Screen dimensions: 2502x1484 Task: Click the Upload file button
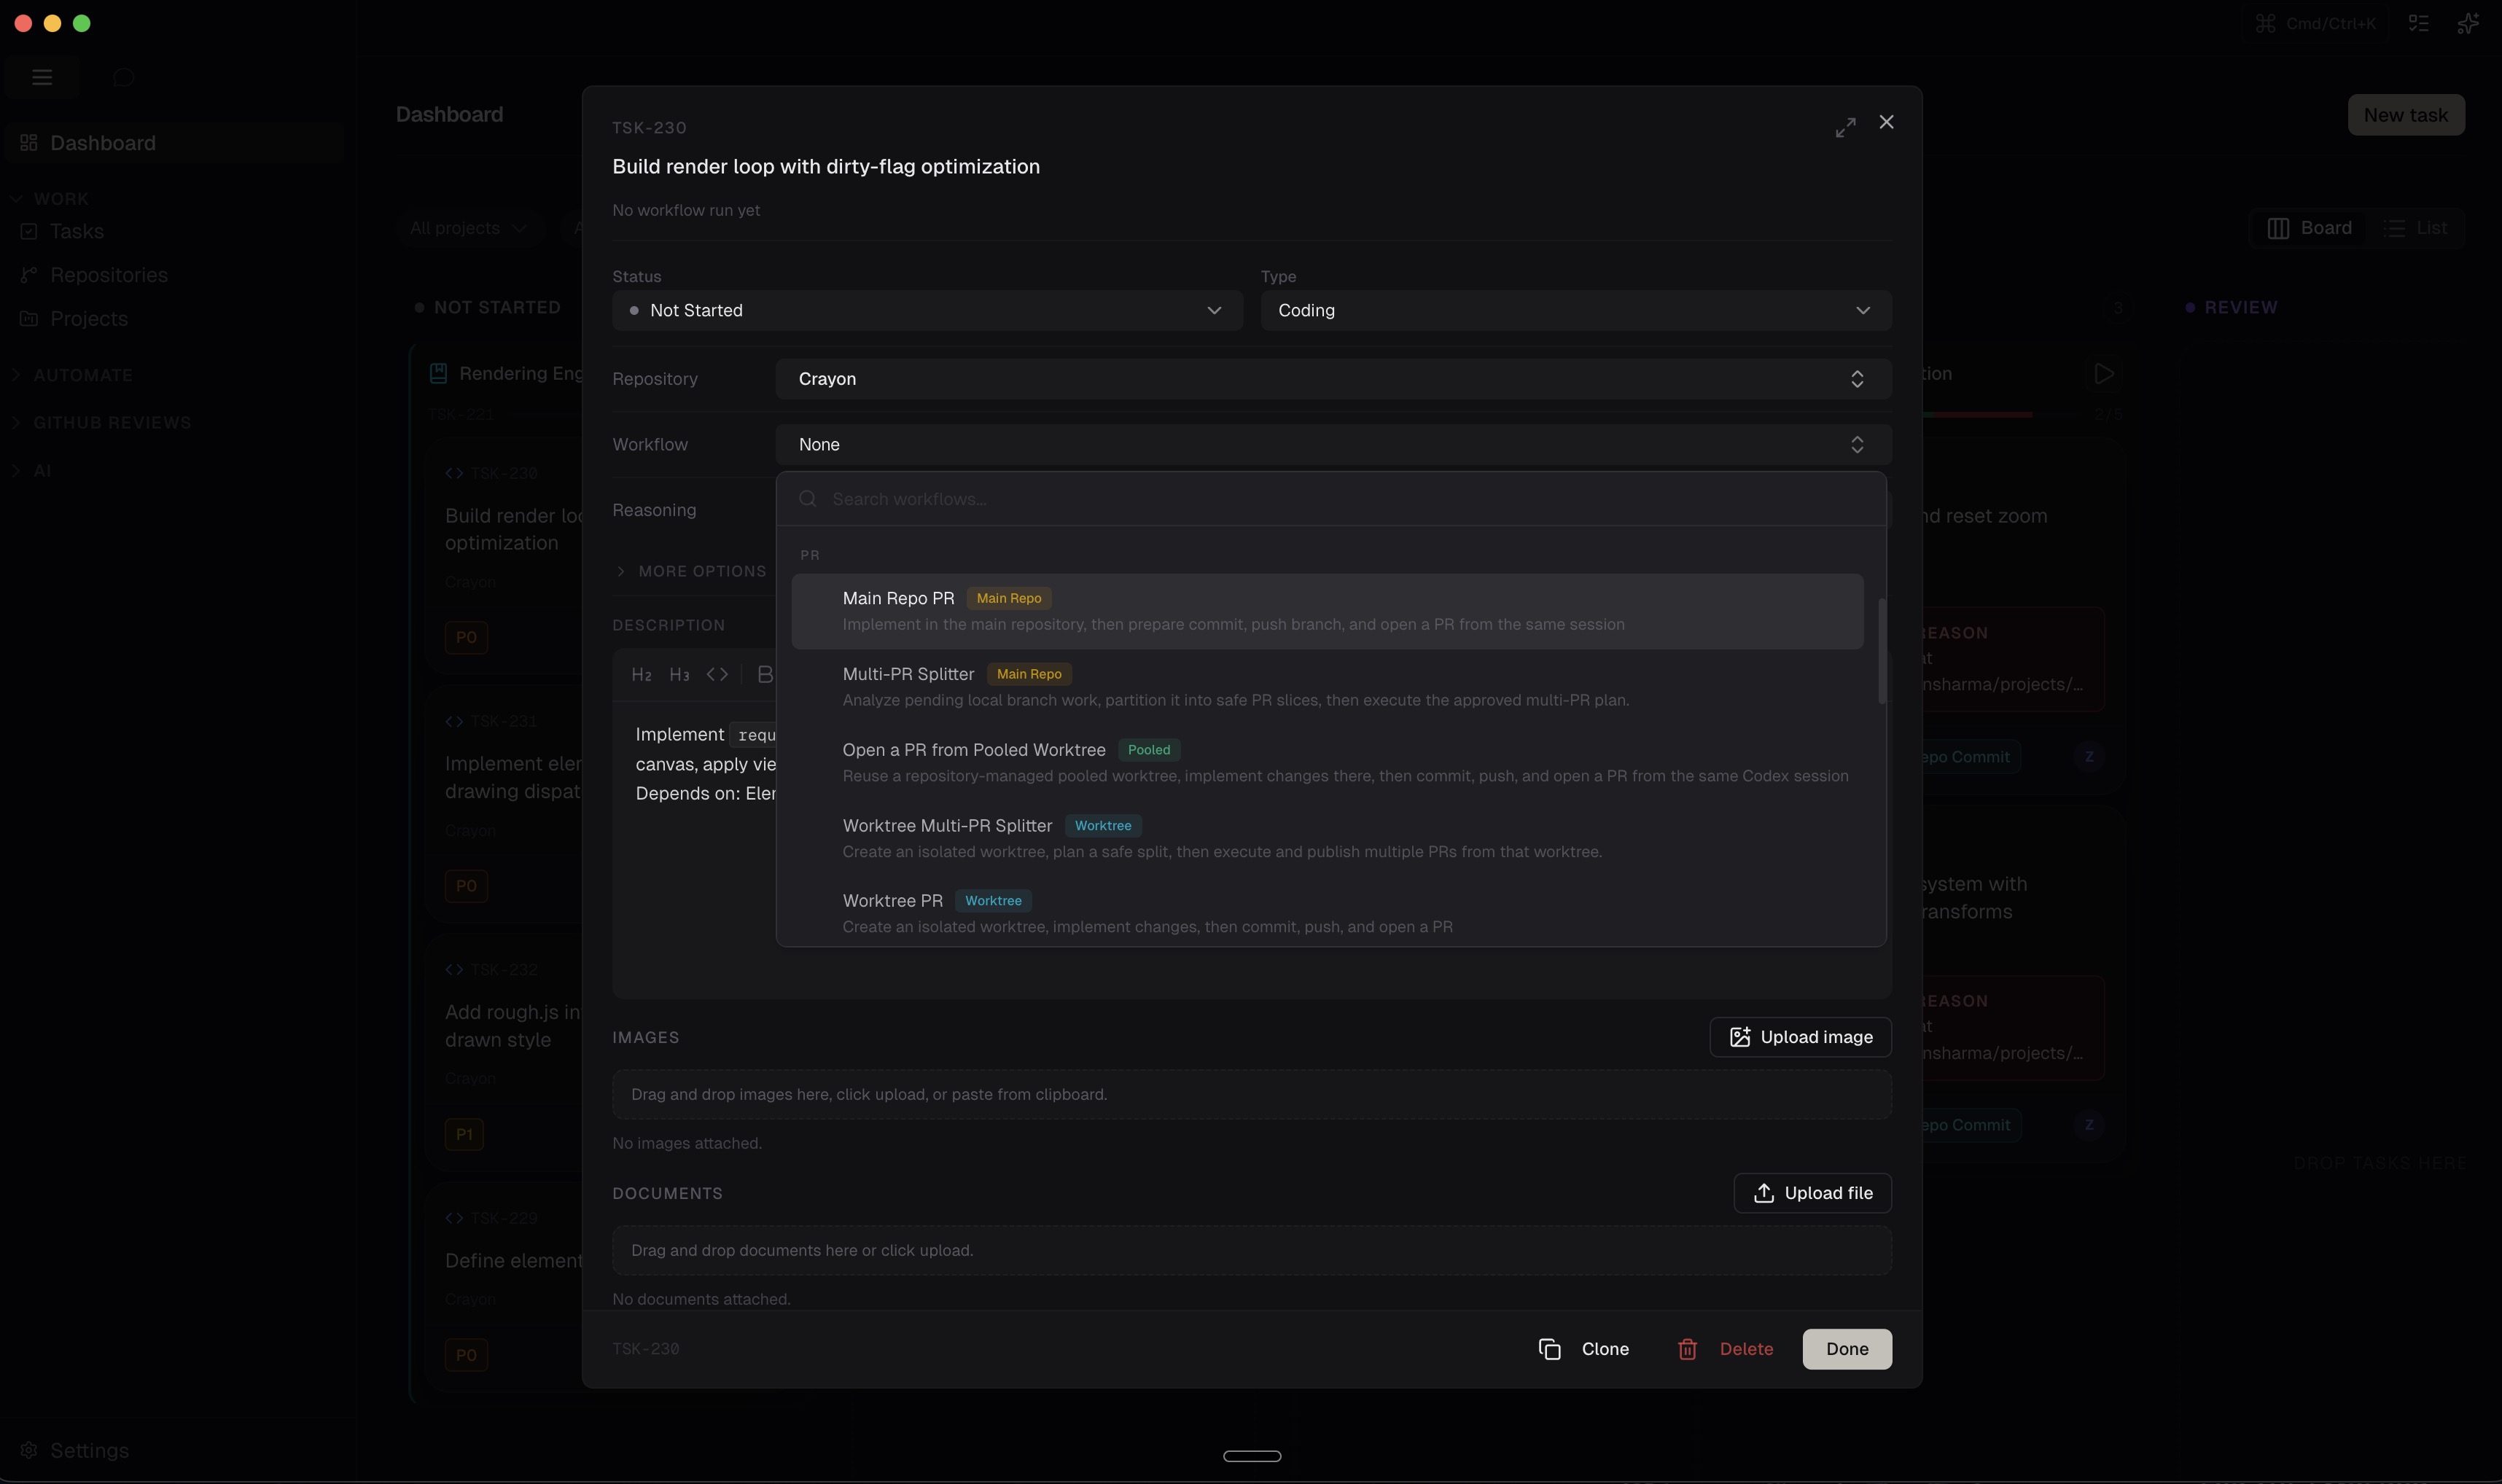[1812, 1193]
